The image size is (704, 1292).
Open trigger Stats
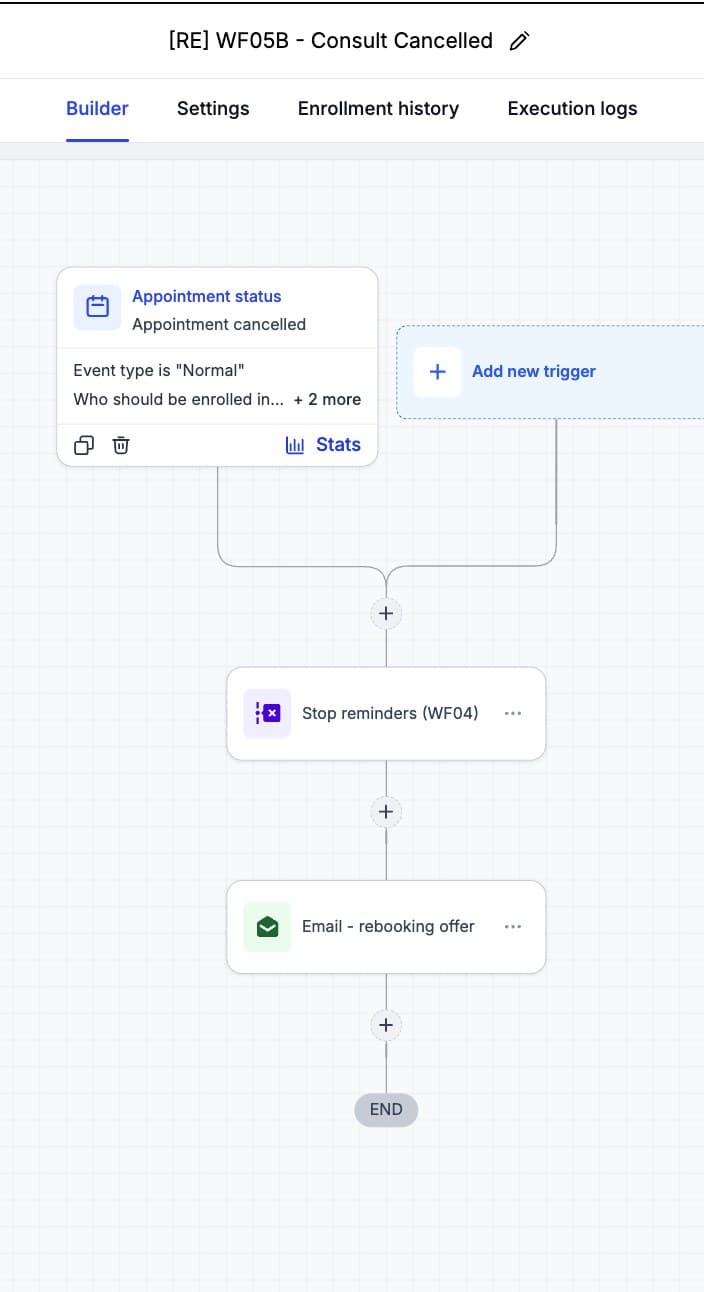coord(323,445)
